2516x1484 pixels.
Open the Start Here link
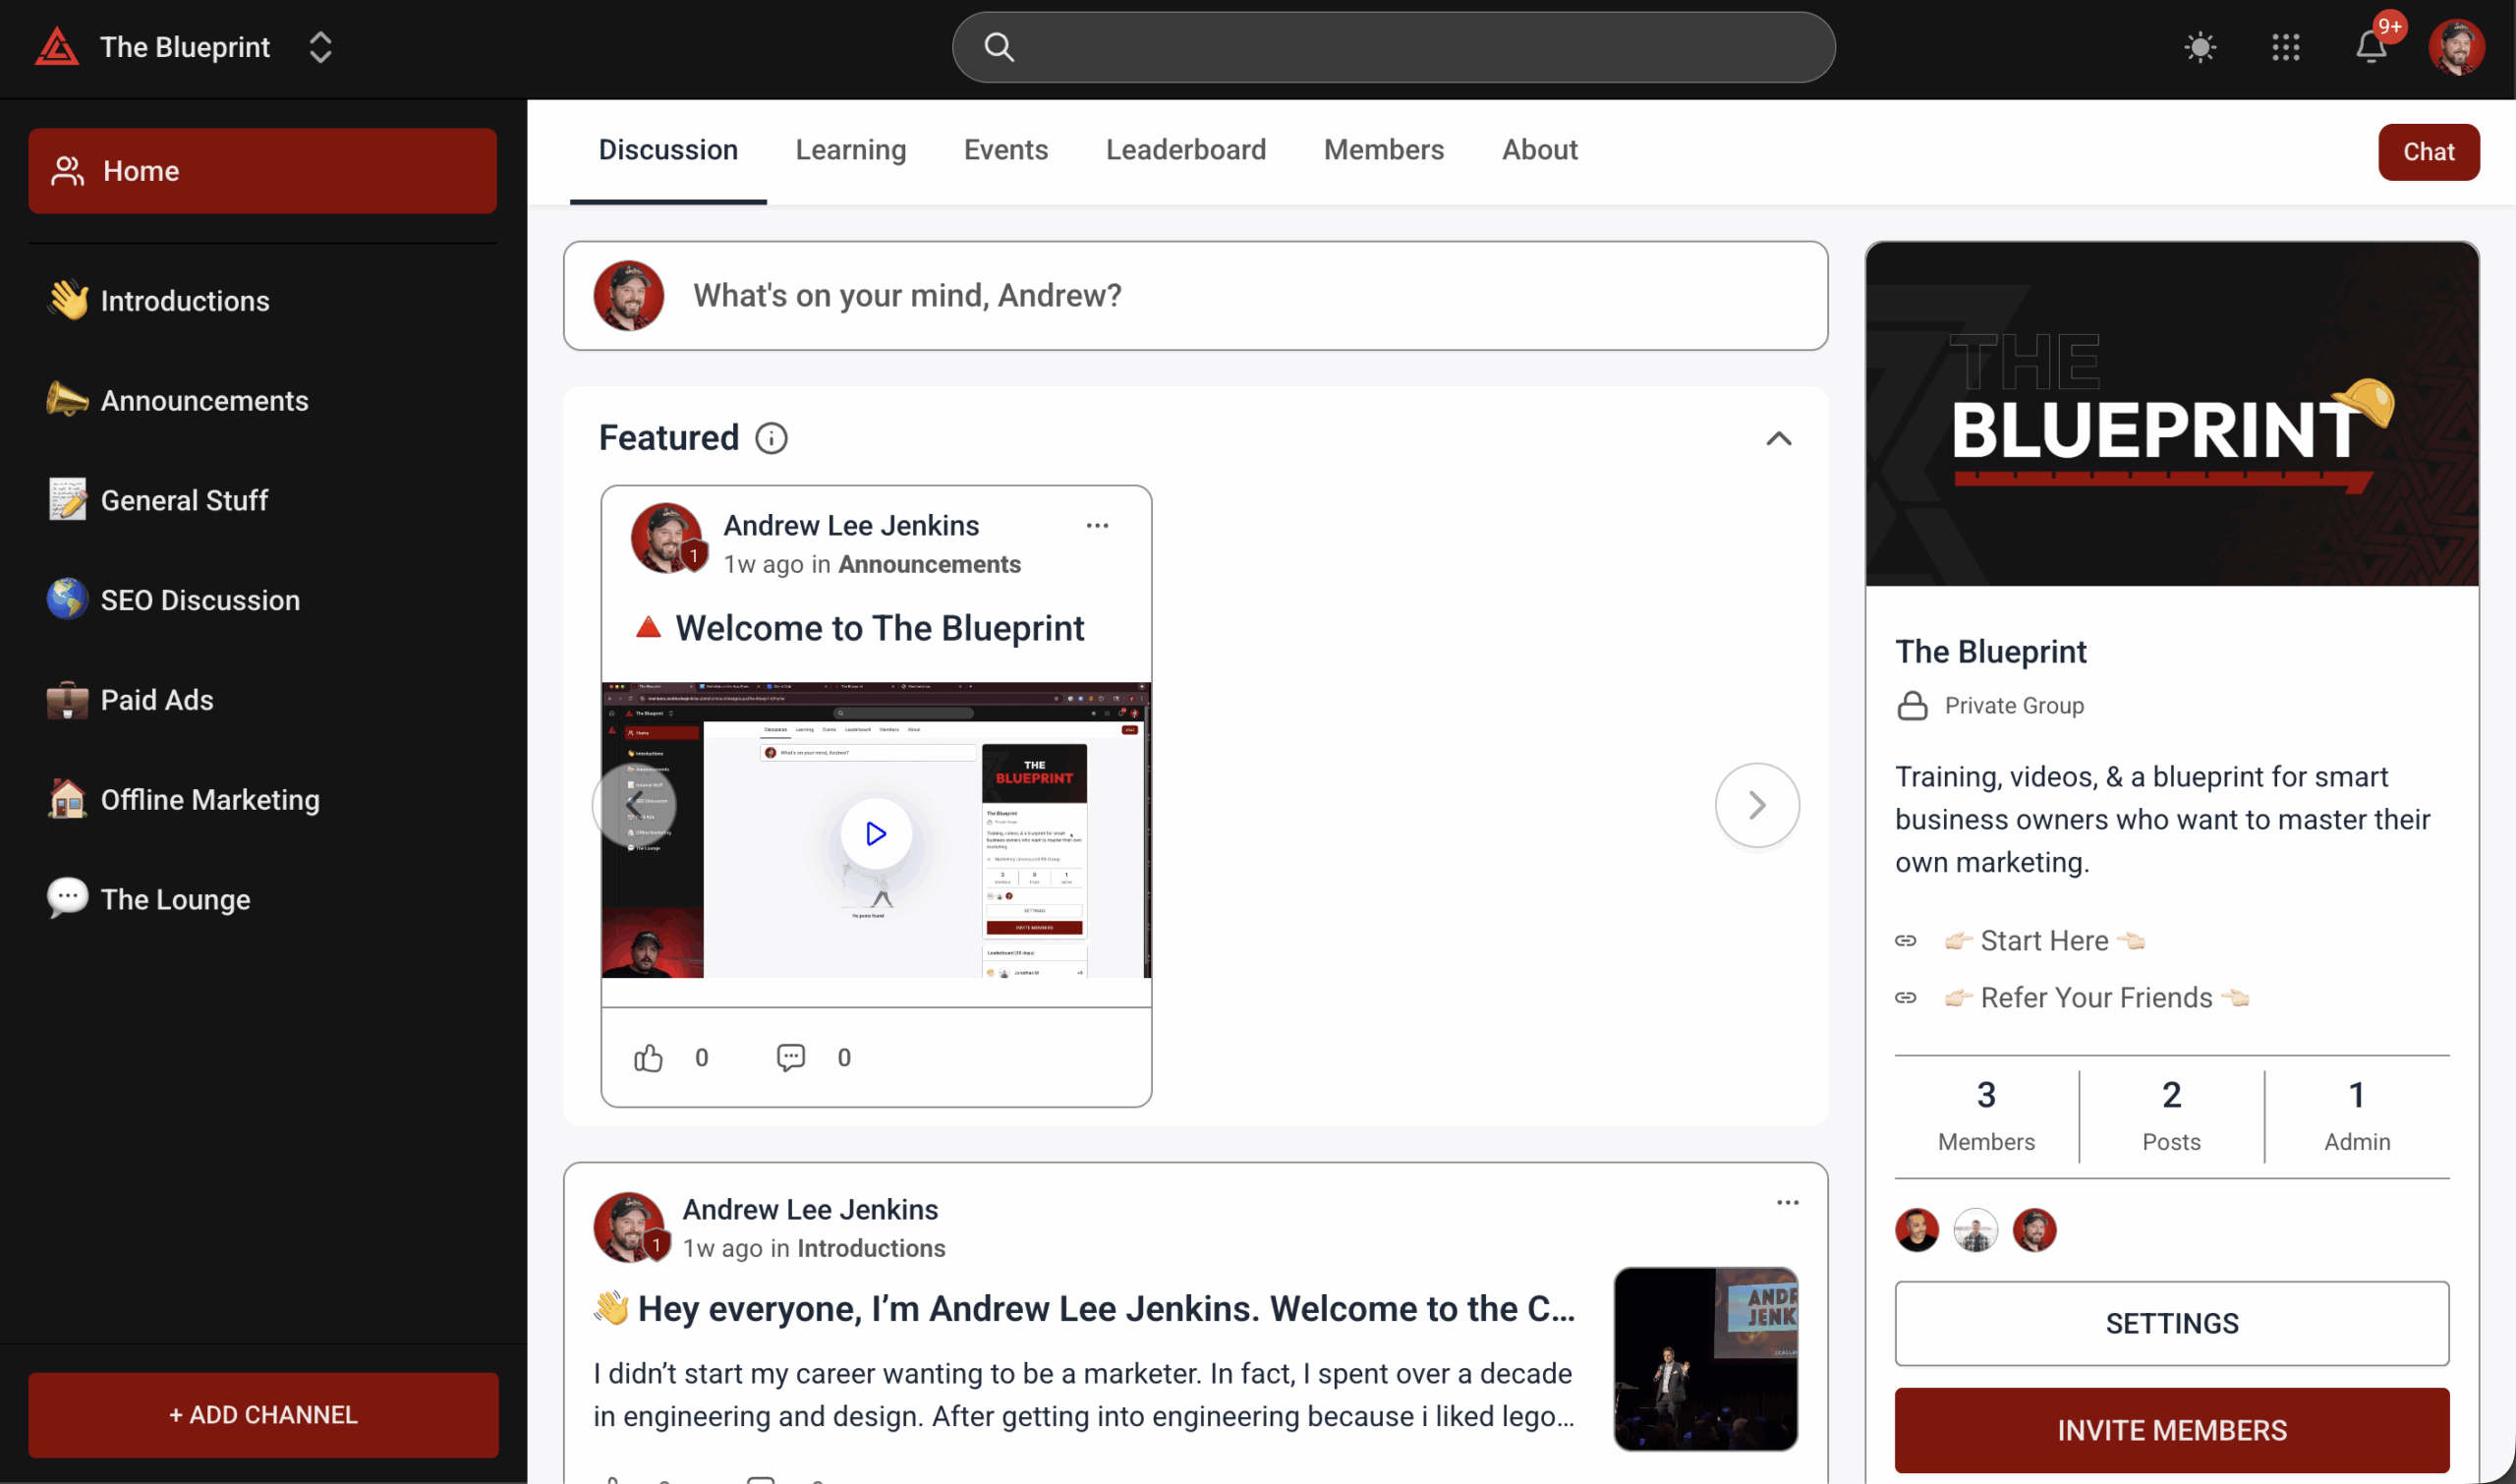(2043, 941)
